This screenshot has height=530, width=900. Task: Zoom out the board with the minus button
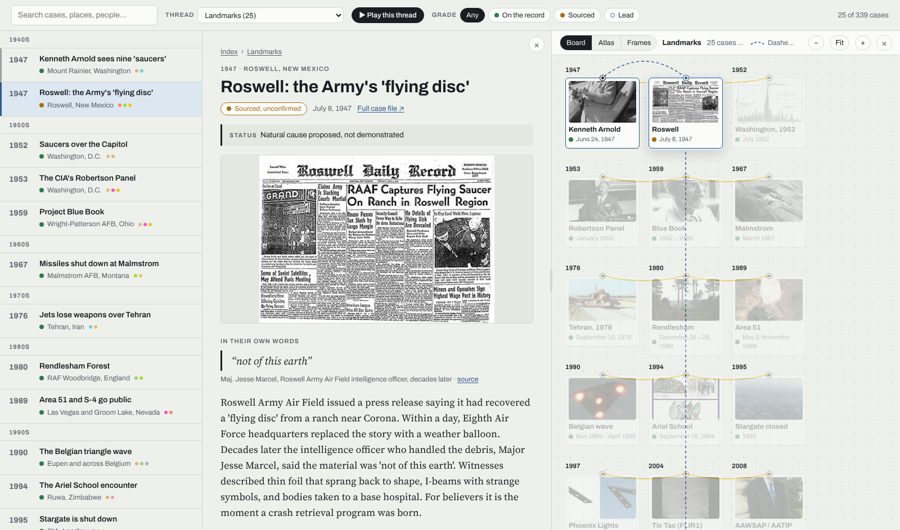coord(816,43)
